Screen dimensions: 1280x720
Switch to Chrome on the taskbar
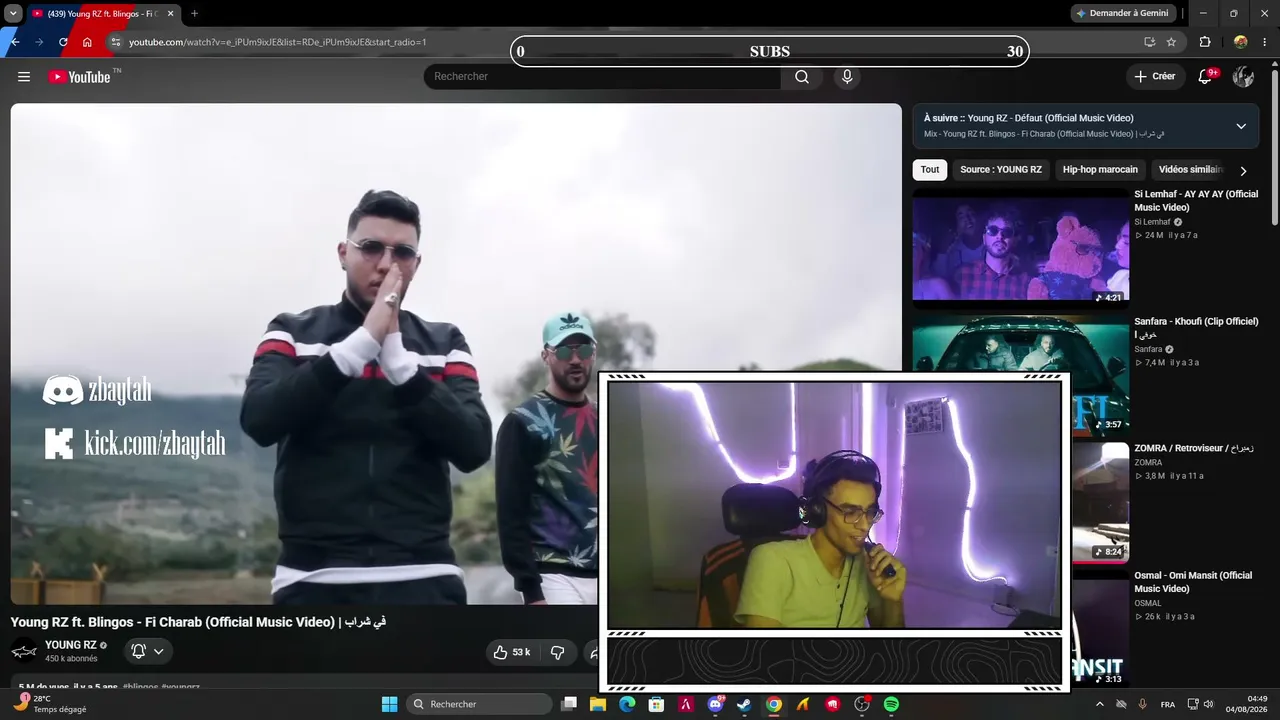click(x=773, y=705)
